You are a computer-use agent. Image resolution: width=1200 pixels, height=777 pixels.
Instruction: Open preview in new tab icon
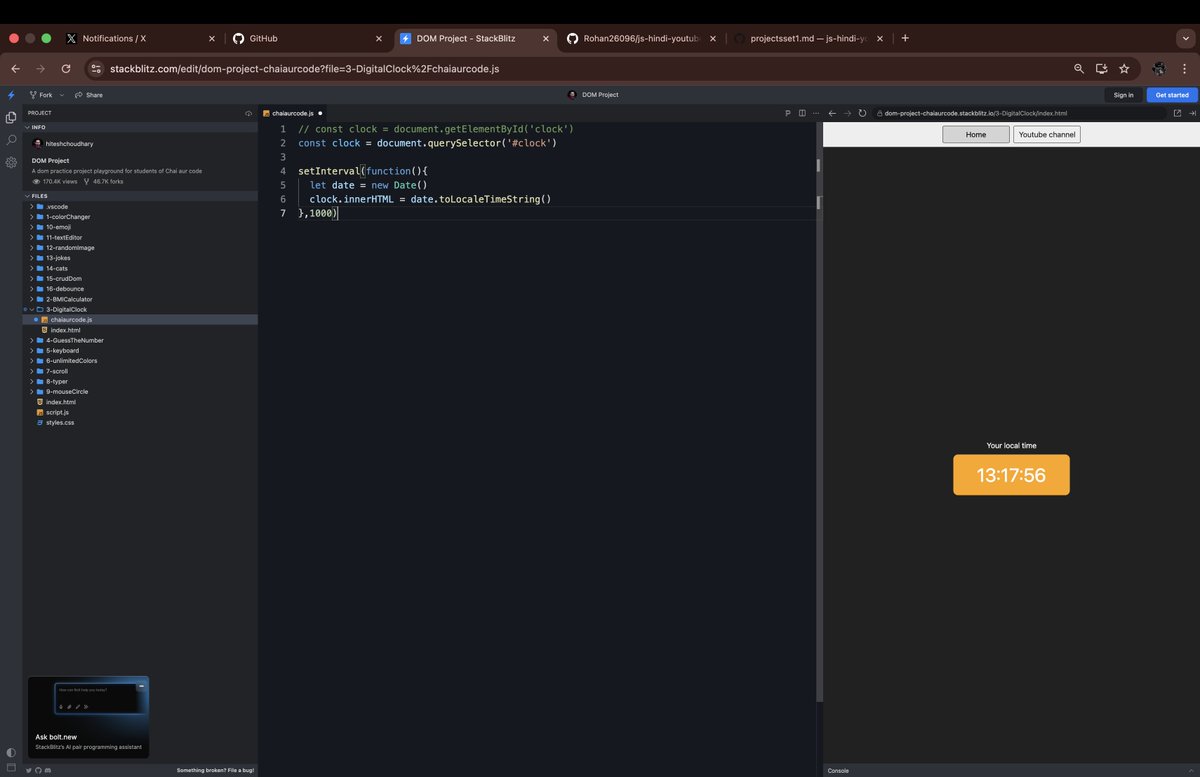(1177, 113)
